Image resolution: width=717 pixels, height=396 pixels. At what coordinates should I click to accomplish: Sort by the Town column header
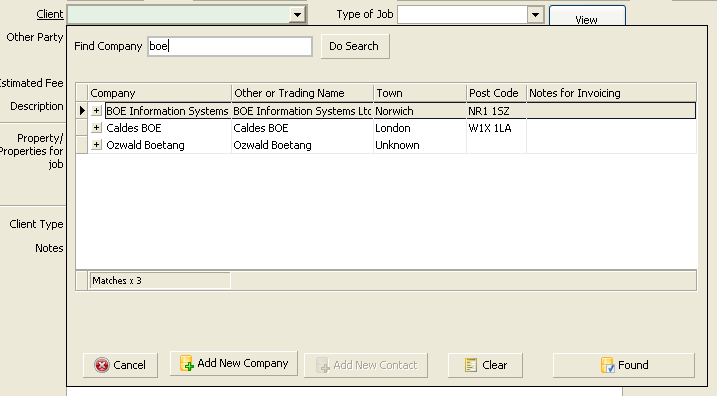tap(420, 93)
